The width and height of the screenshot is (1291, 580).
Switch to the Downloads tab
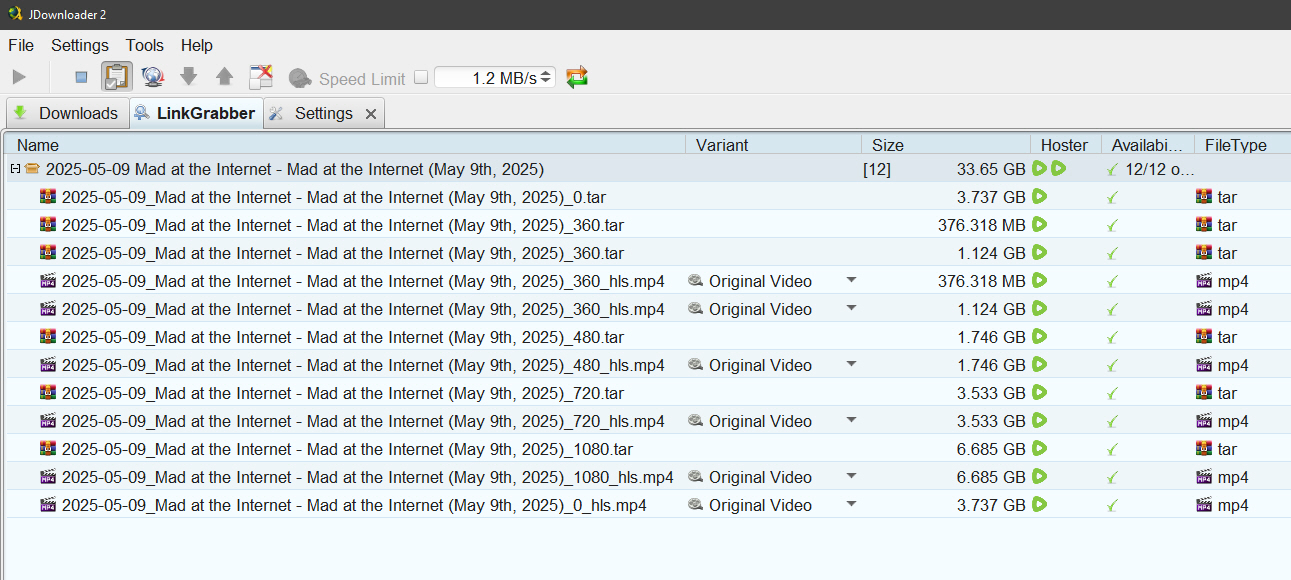point(66,113)
